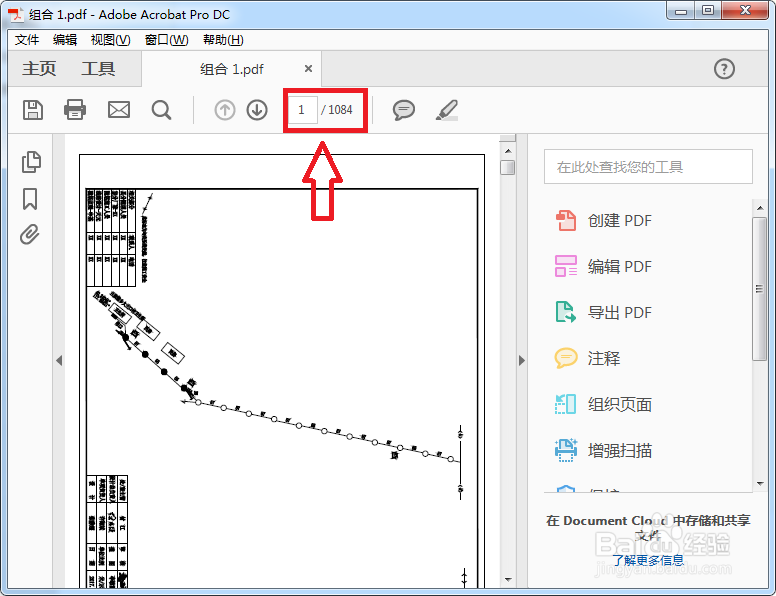Click the 在此处查找您的工具 search box
The height and width of the screenshot is (596, 776).
648,167
